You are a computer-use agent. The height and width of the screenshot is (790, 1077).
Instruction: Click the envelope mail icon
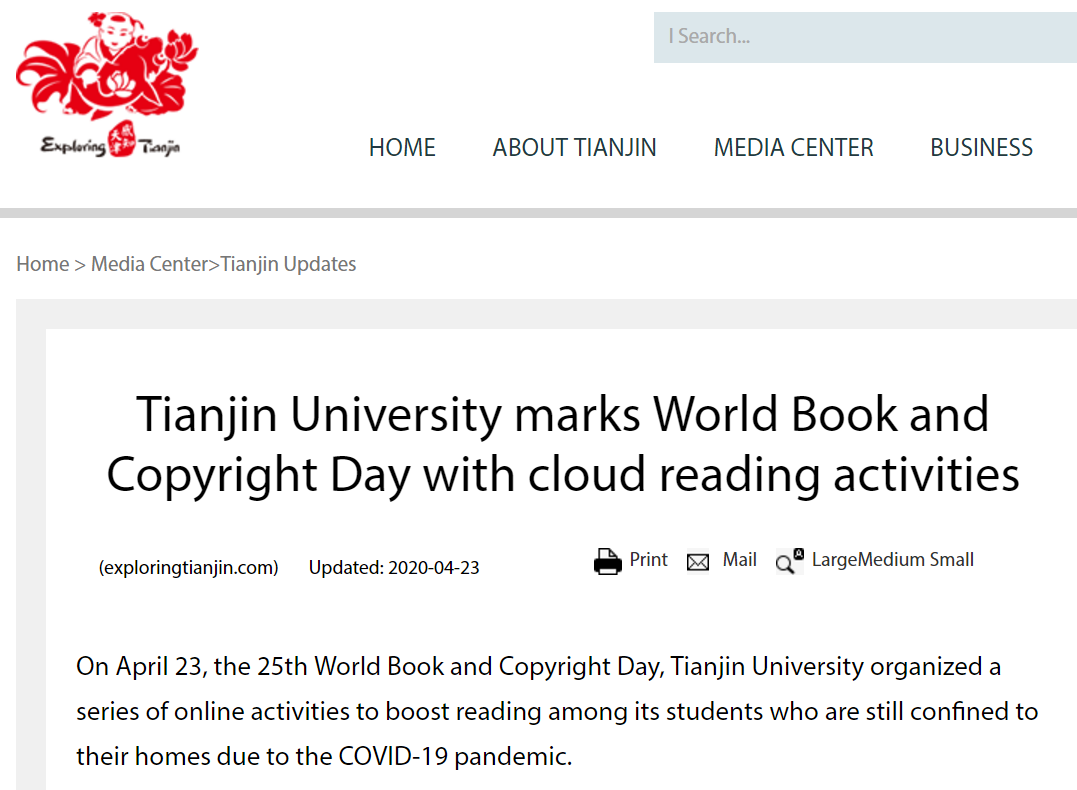point(698,562)
